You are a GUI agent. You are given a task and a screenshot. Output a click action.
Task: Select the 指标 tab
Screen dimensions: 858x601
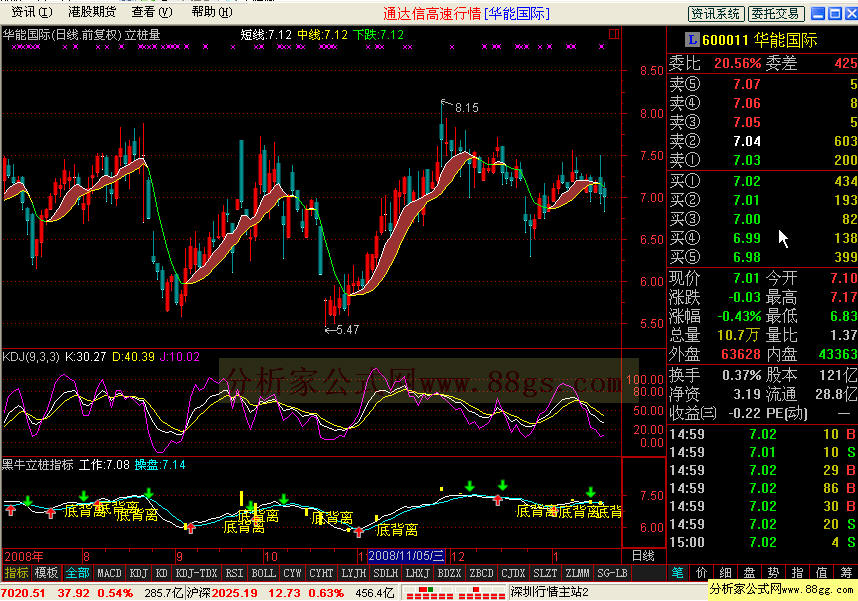click(x=16, y=573)
